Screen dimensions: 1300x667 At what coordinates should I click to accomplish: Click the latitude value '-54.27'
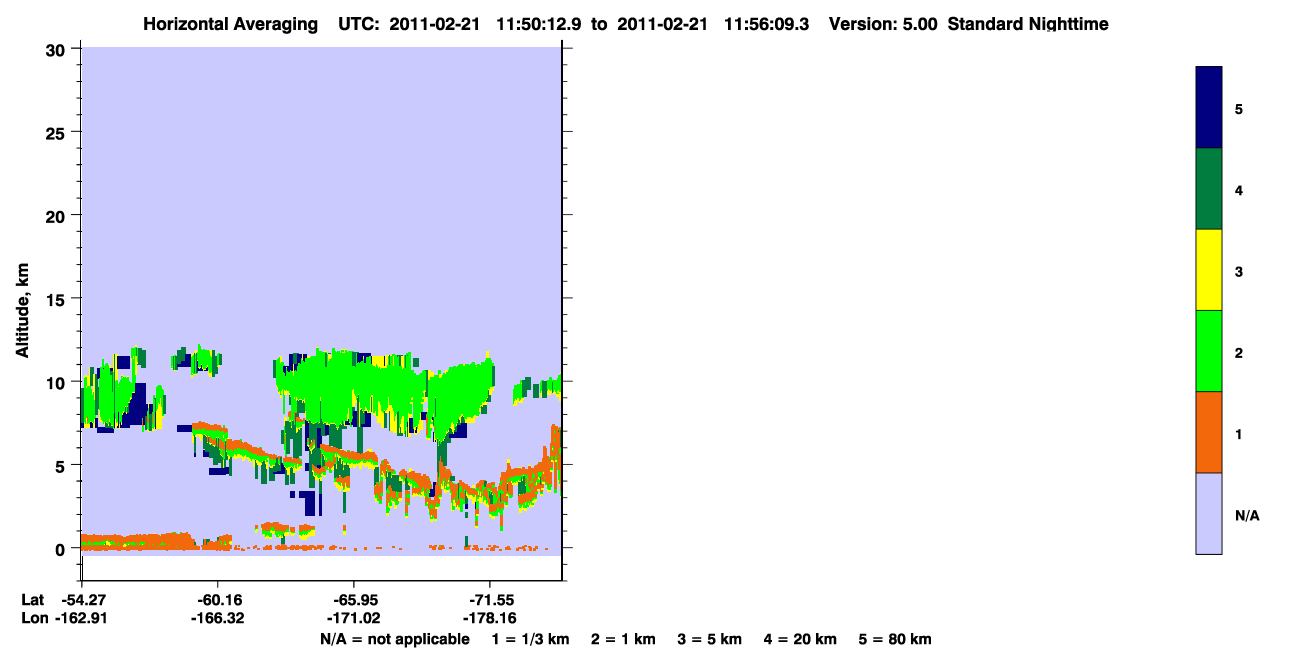82,600
